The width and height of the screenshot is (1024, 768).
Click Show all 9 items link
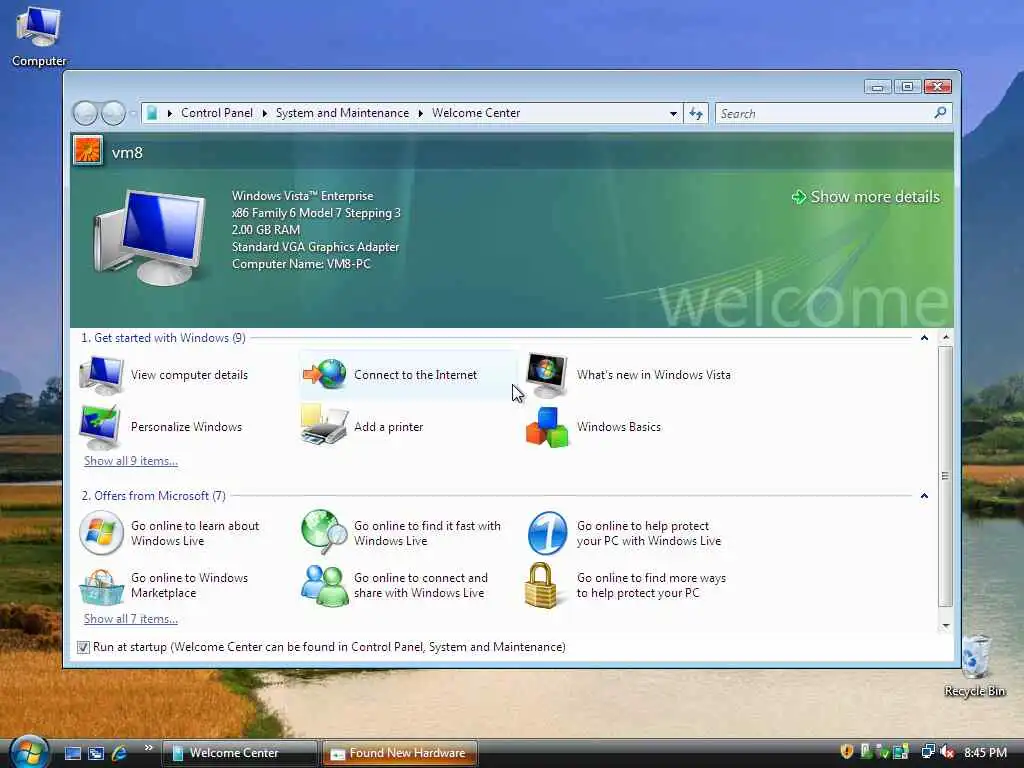(x=131, y=460)
